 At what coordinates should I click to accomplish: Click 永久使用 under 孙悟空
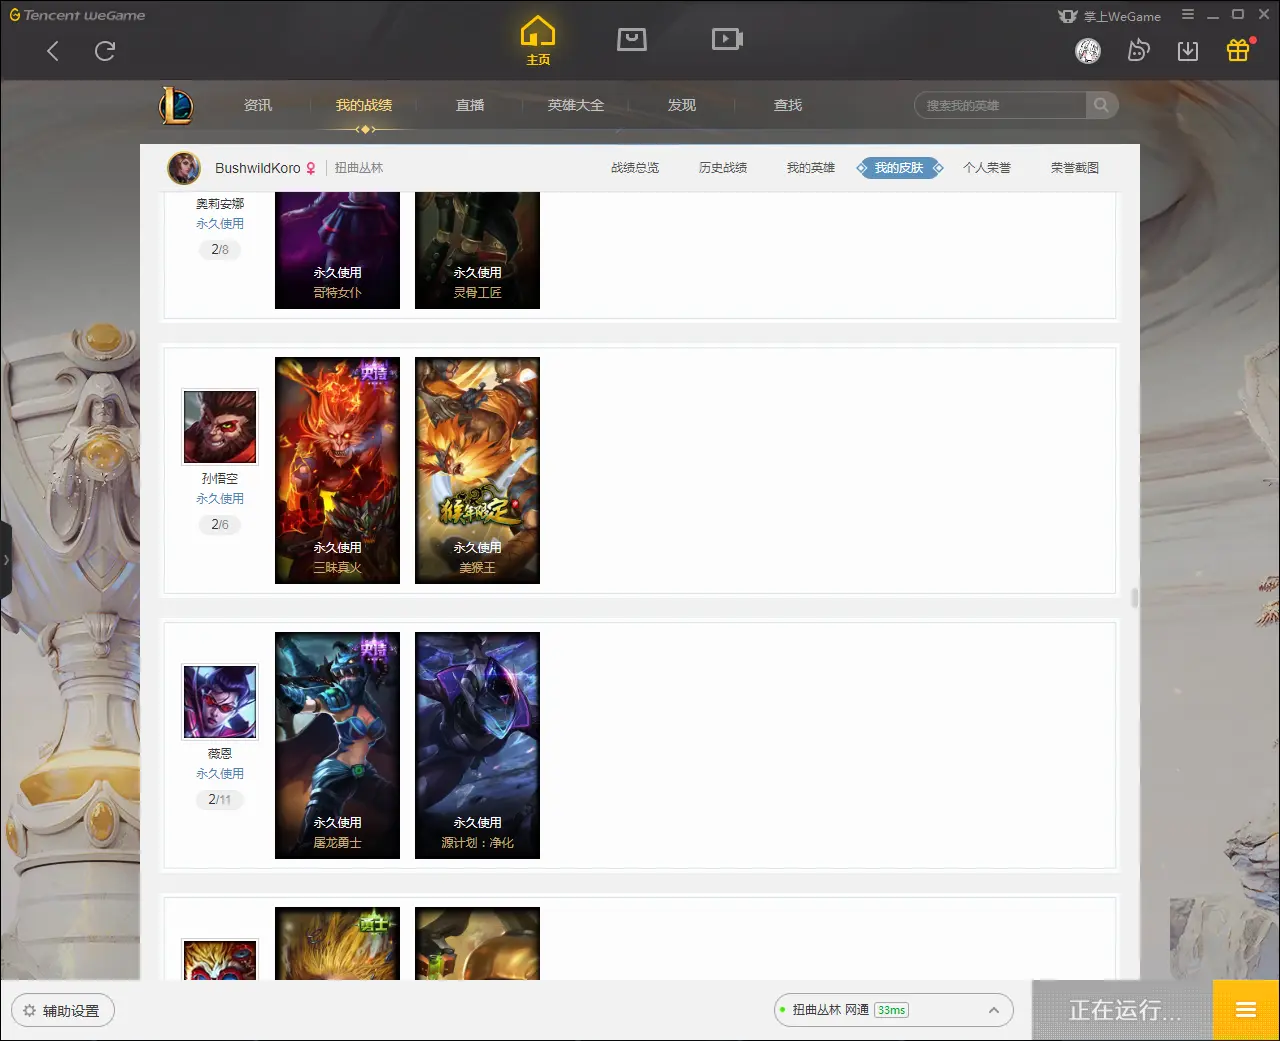220,499
